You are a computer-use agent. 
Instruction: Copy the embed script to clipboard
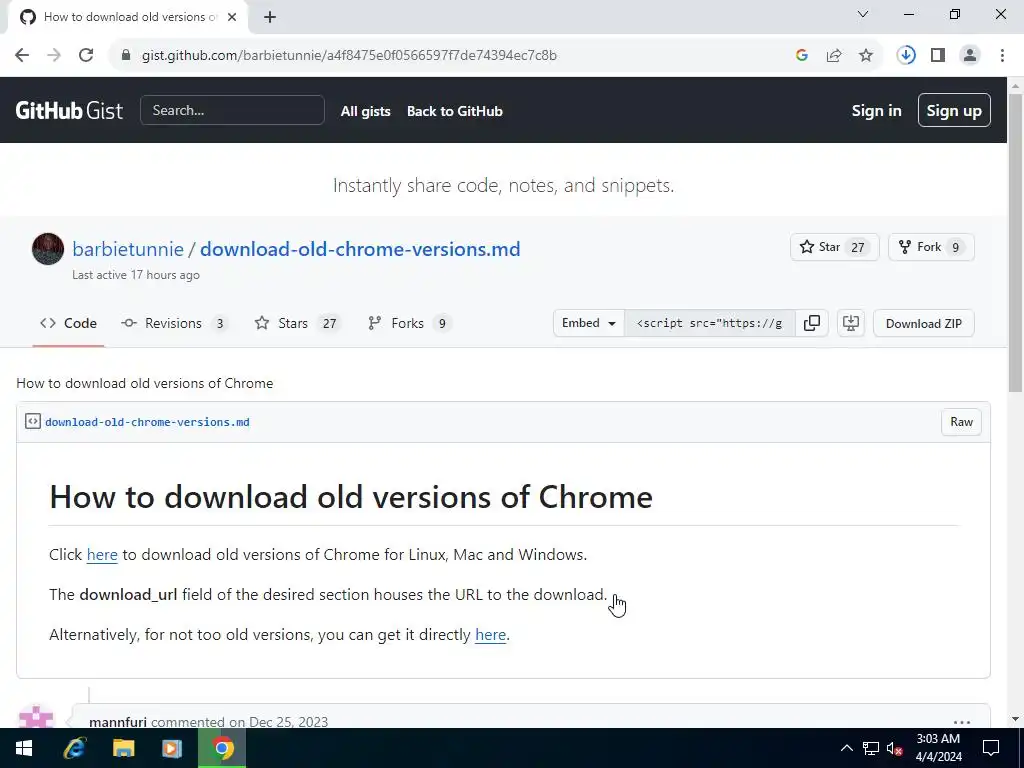click(812, 323)
